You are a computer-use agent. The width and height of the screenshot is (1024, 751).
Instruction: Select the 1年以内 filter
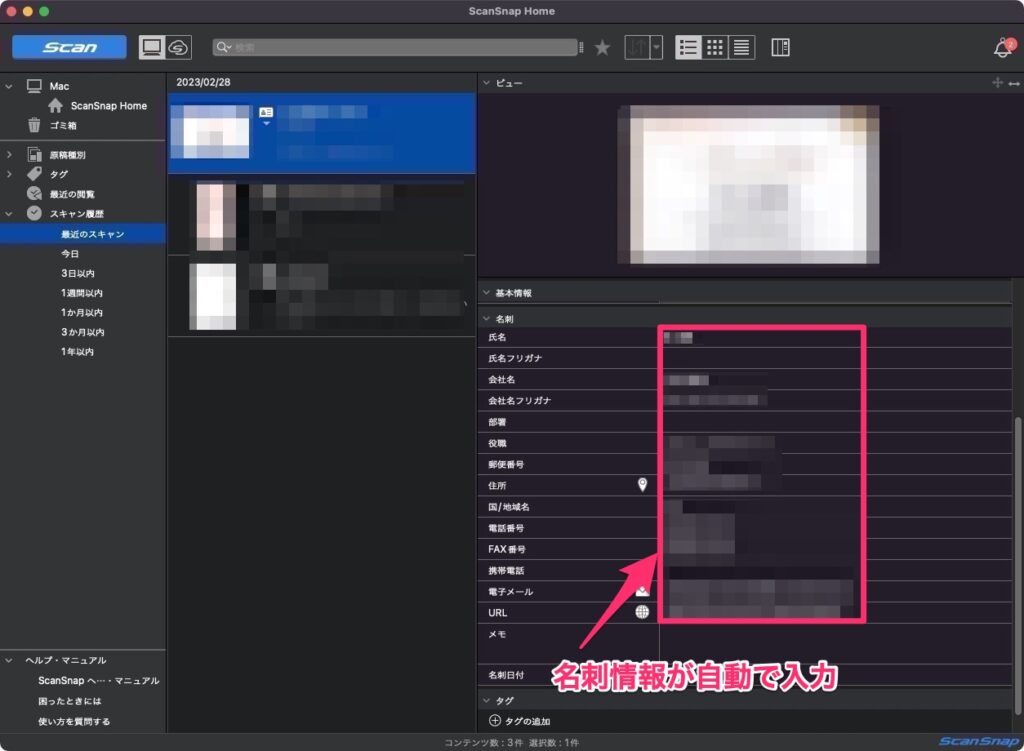coord(77,351)
